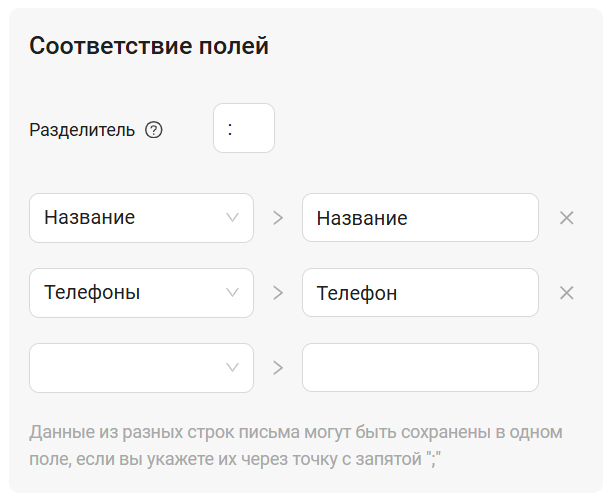612x503 pixels.
Task: Open the dropdown showing 'Название'
Action: click(130, 218)
